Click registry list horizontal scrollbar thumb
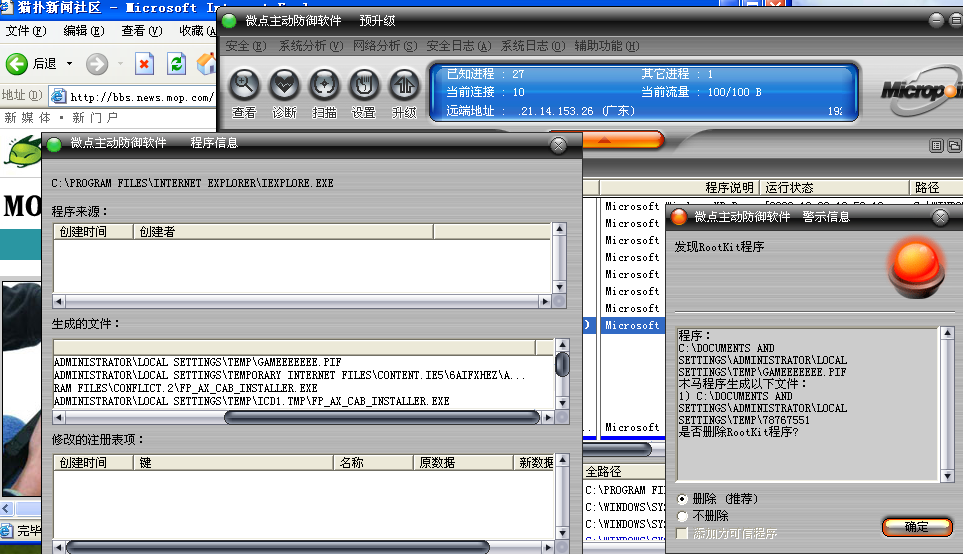Screen dimensions: 963x554 point(278,547)
